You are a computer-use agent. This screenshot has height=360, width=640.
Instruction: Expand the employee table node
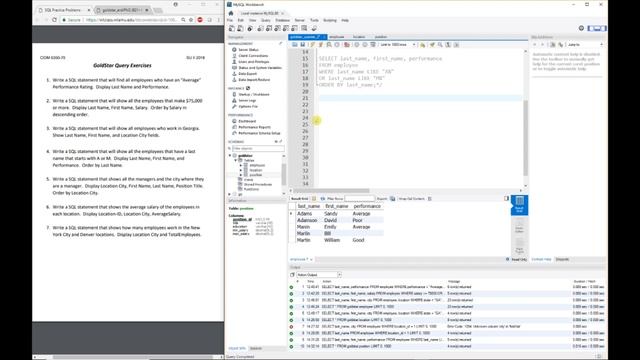(x=241, y=165)
